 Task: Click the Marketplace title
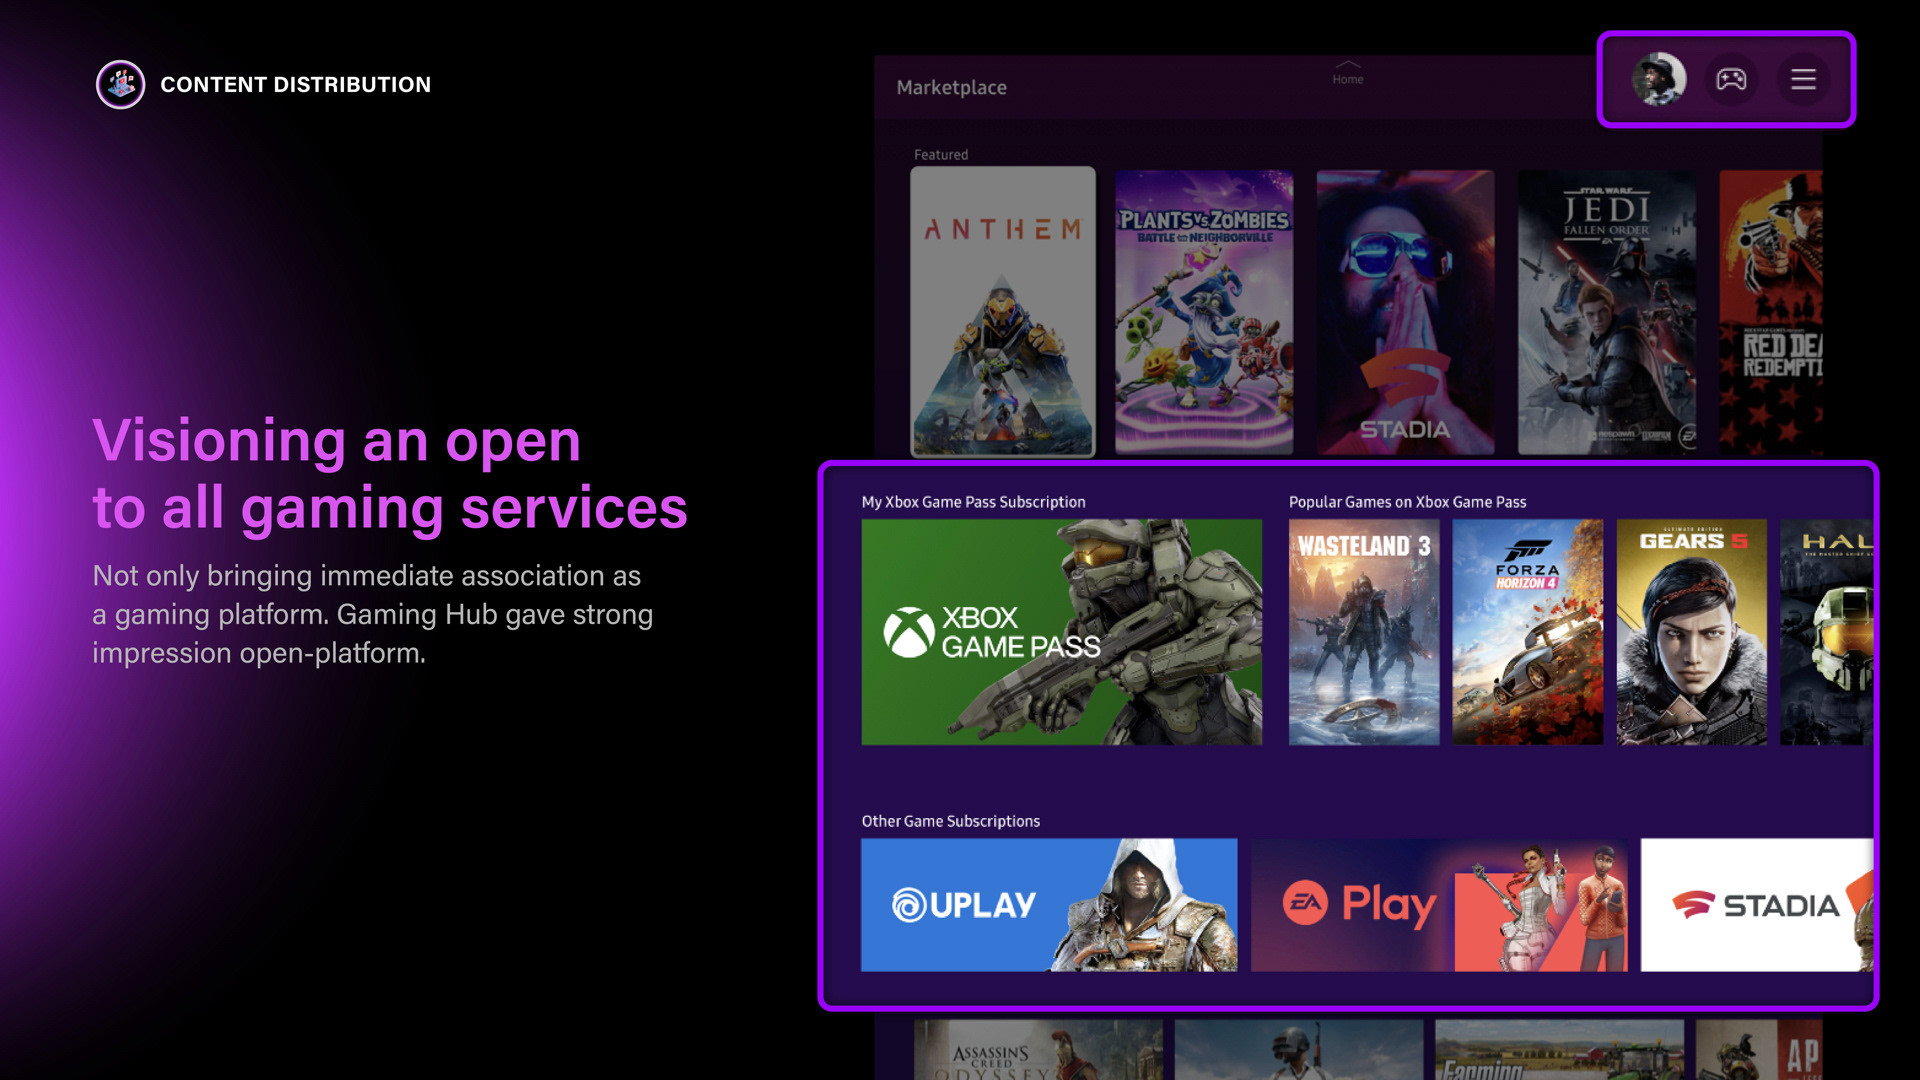[951, 88]
